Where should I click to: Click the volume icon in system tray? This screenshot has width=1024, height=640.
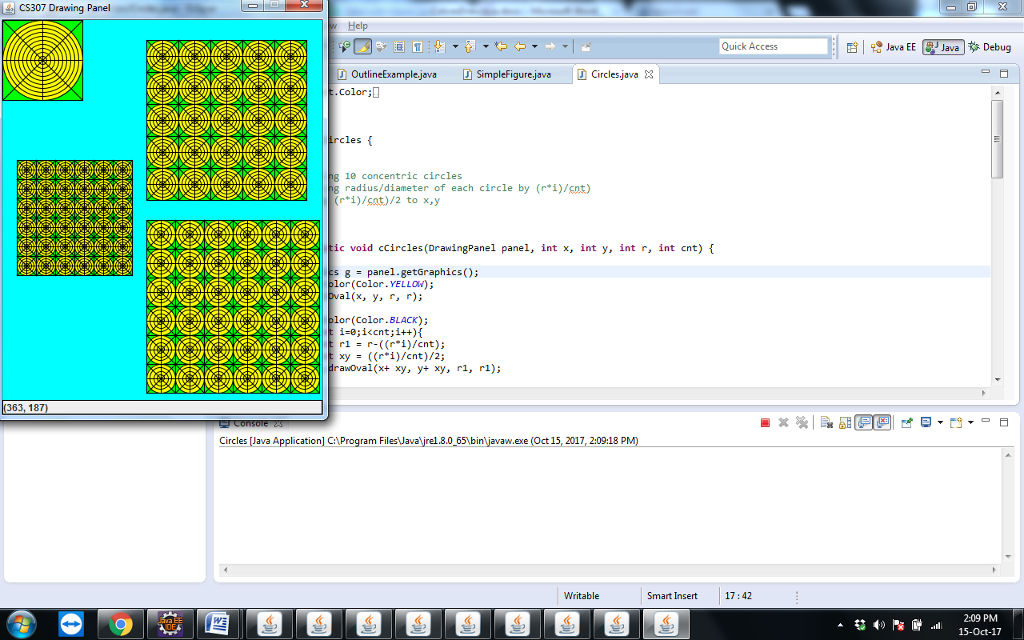pos(879,625)
